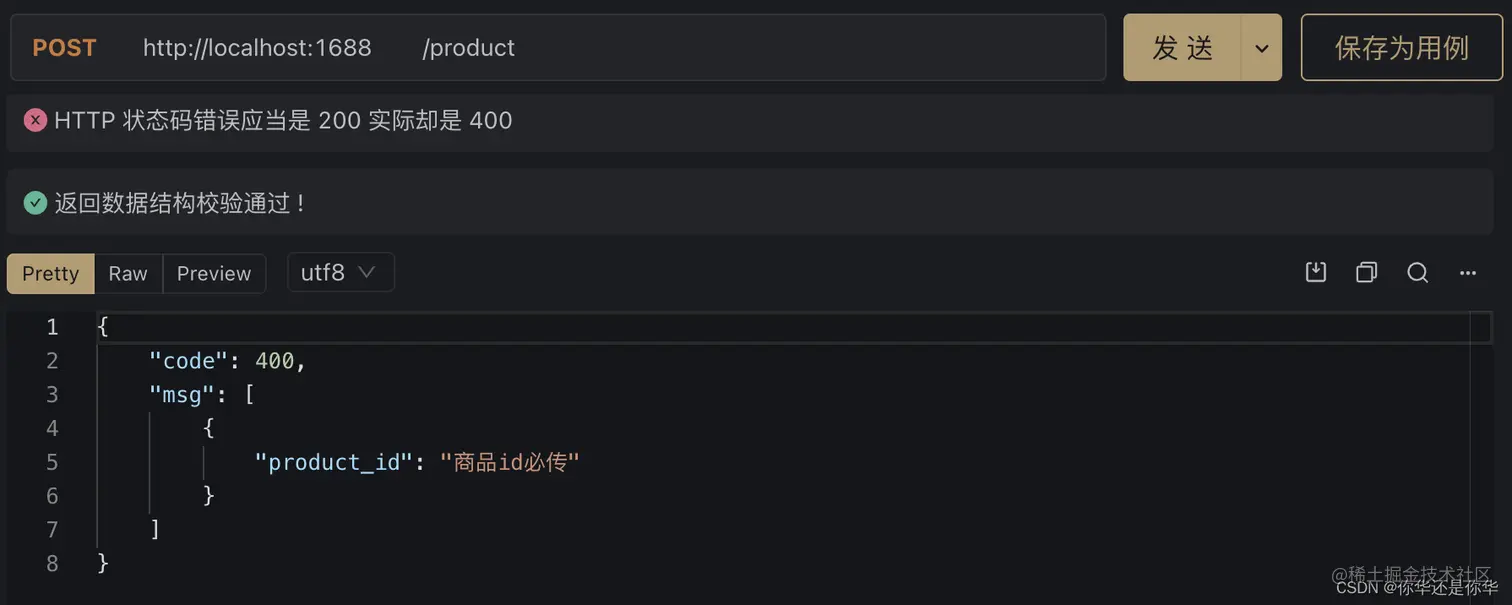Click the red error icon for HTTP status

[x=35, y=121]
